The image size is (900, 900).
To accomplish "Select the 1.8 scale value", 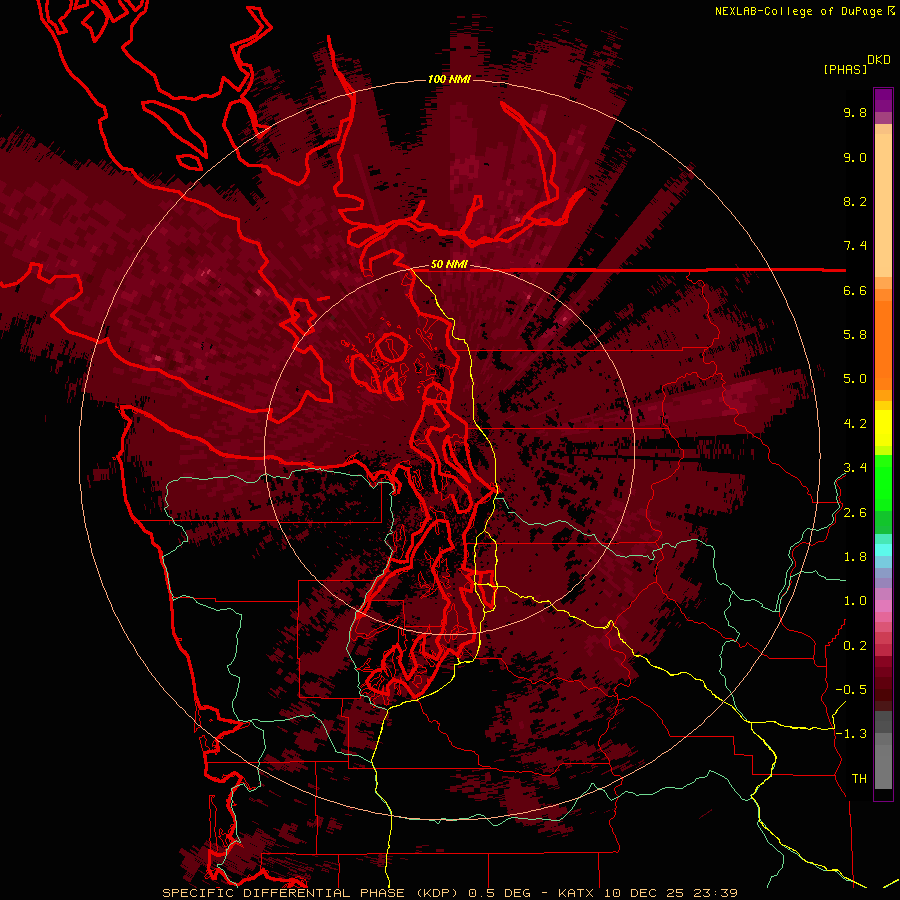I will [855, 557].
